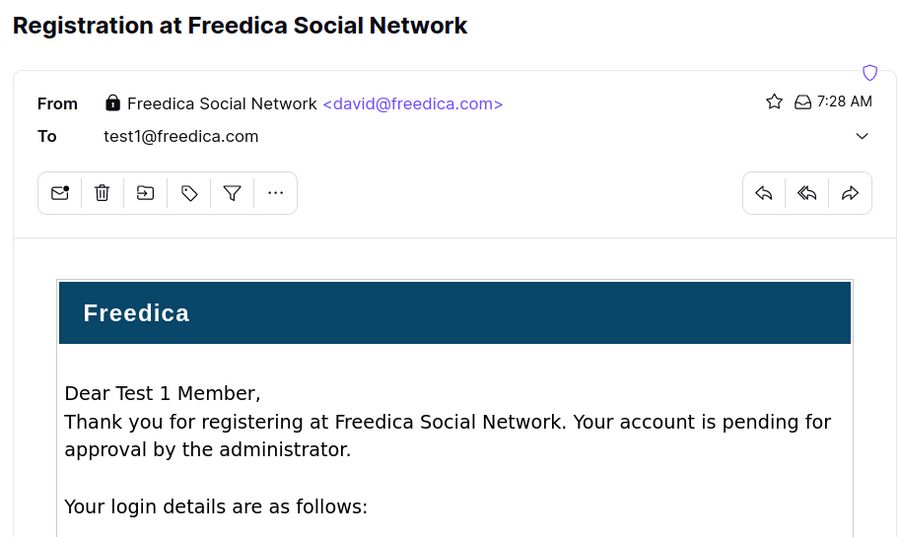Forward this registration email

coord(850,193)
